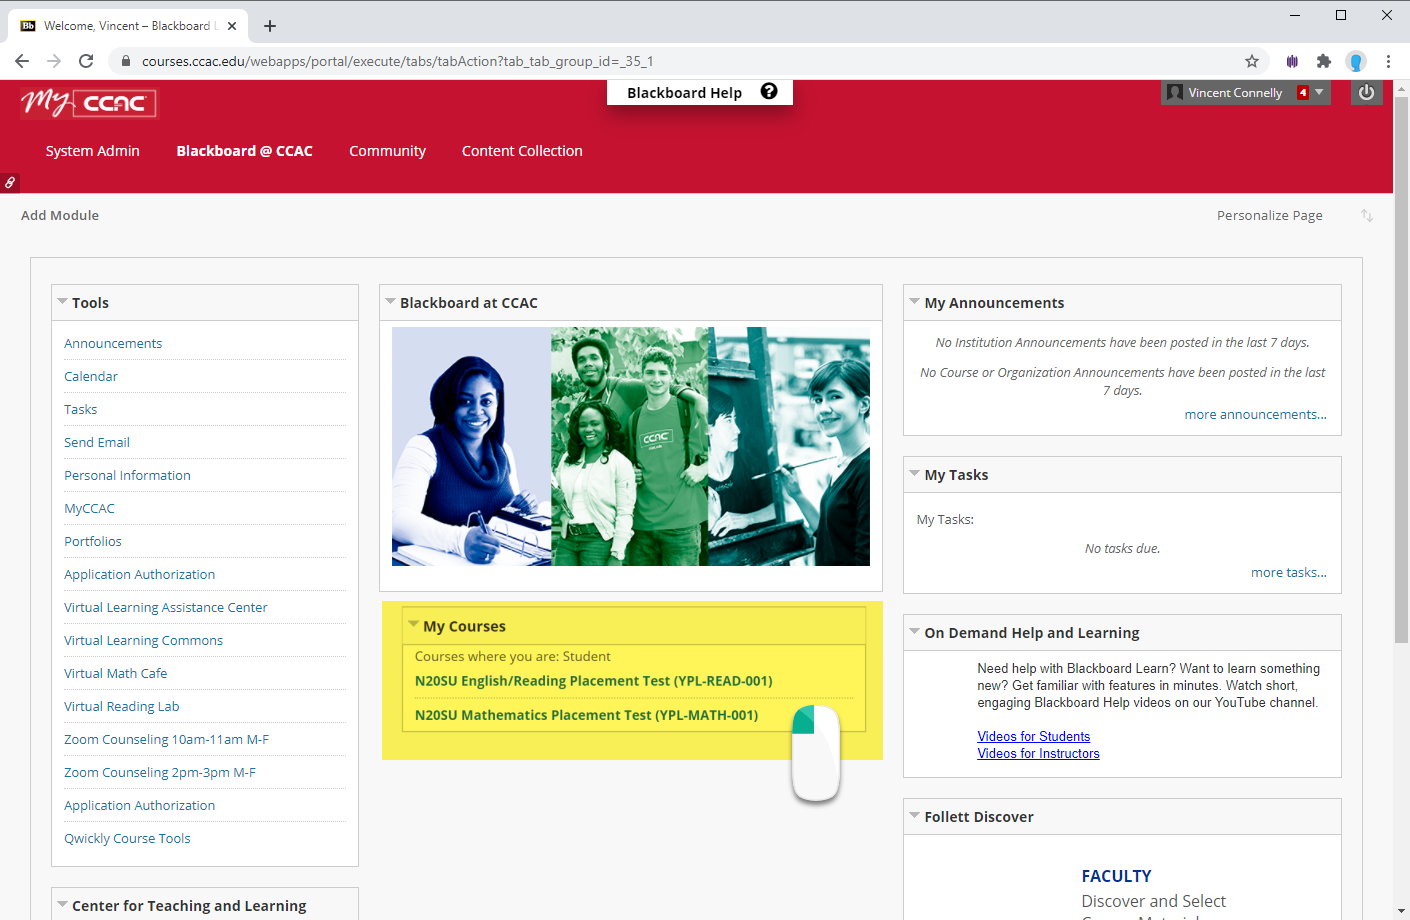Select the Blackboard @ CCAC tab
The height and width of the screenshot is (920, 1410).
[244, 151]
